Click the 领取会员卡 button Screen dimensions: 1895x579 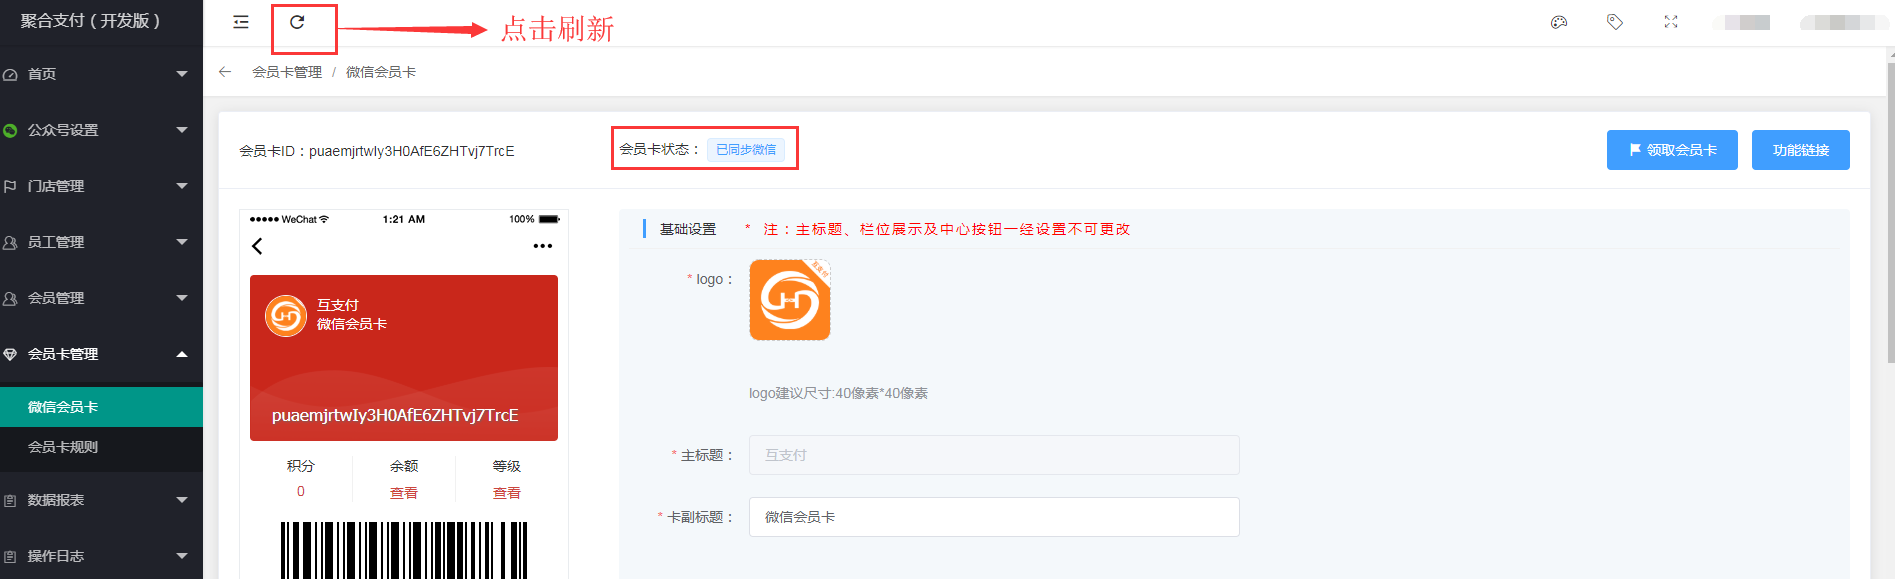click(1672, 150)
